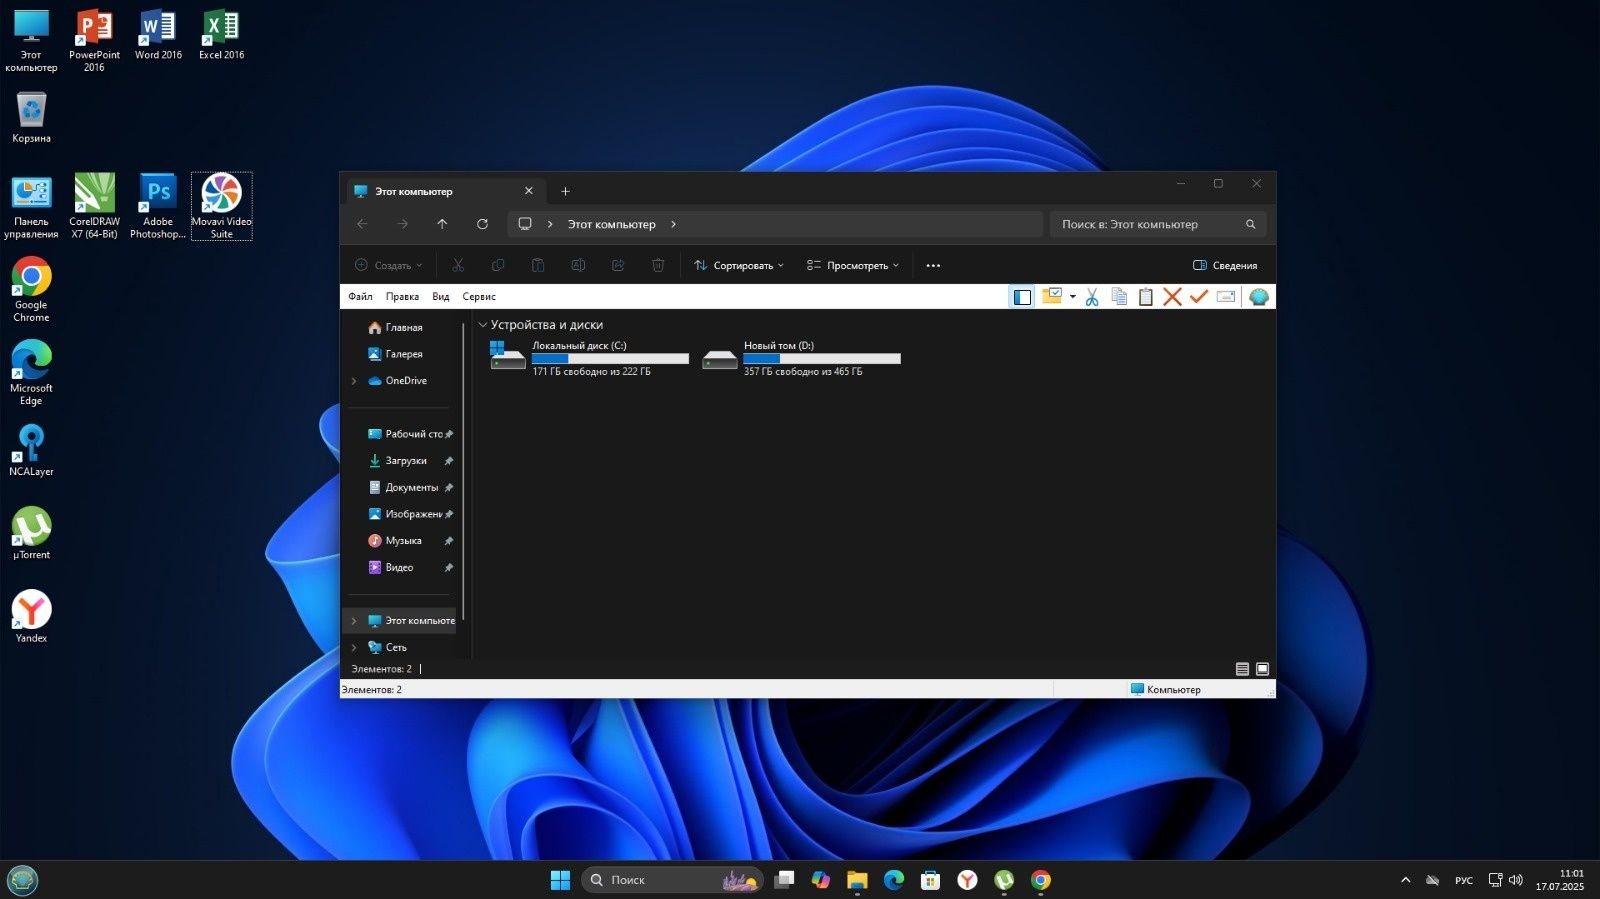The height and width of the screenshot is (899, 1600).
Task: Click the trash Delete icon in command bar
Action: click(x=658, y=266)
